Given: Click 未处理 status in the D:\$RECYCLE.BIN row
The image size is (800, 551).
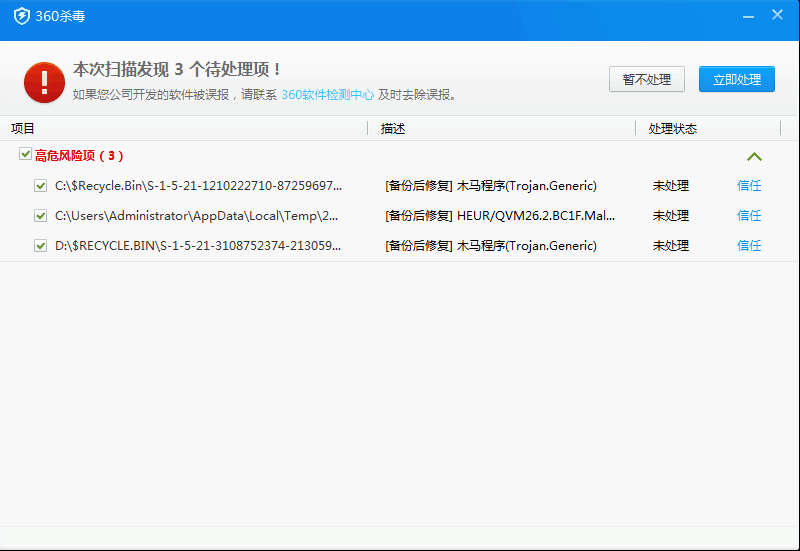Looking at the screenshot, I should click(670, 246).
